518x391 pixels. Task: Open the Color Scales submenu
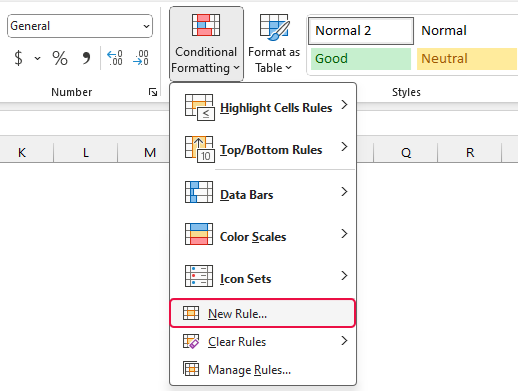tap(263, 236)
